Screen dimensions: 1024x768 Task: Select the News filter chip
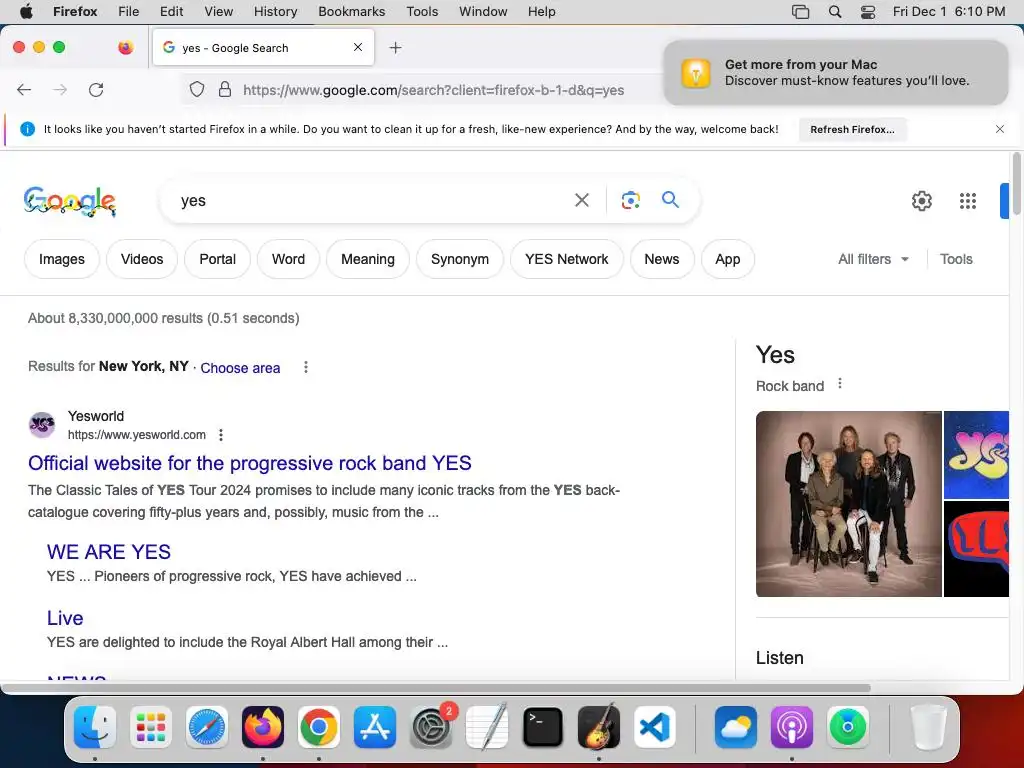click(662, 259)
